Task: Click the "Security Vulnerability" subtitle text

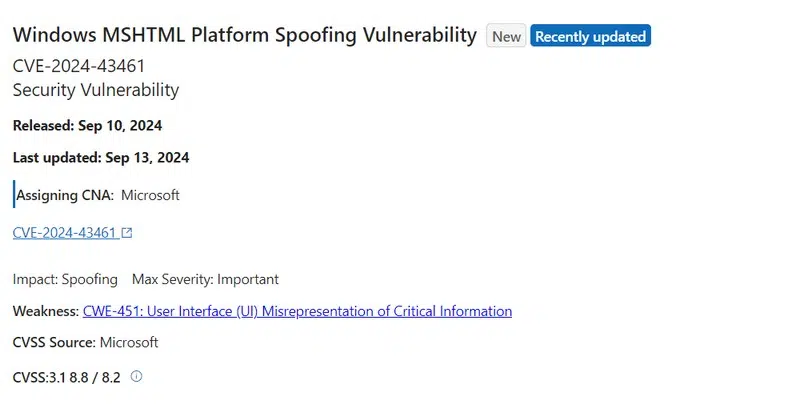Action: (96, 90)
